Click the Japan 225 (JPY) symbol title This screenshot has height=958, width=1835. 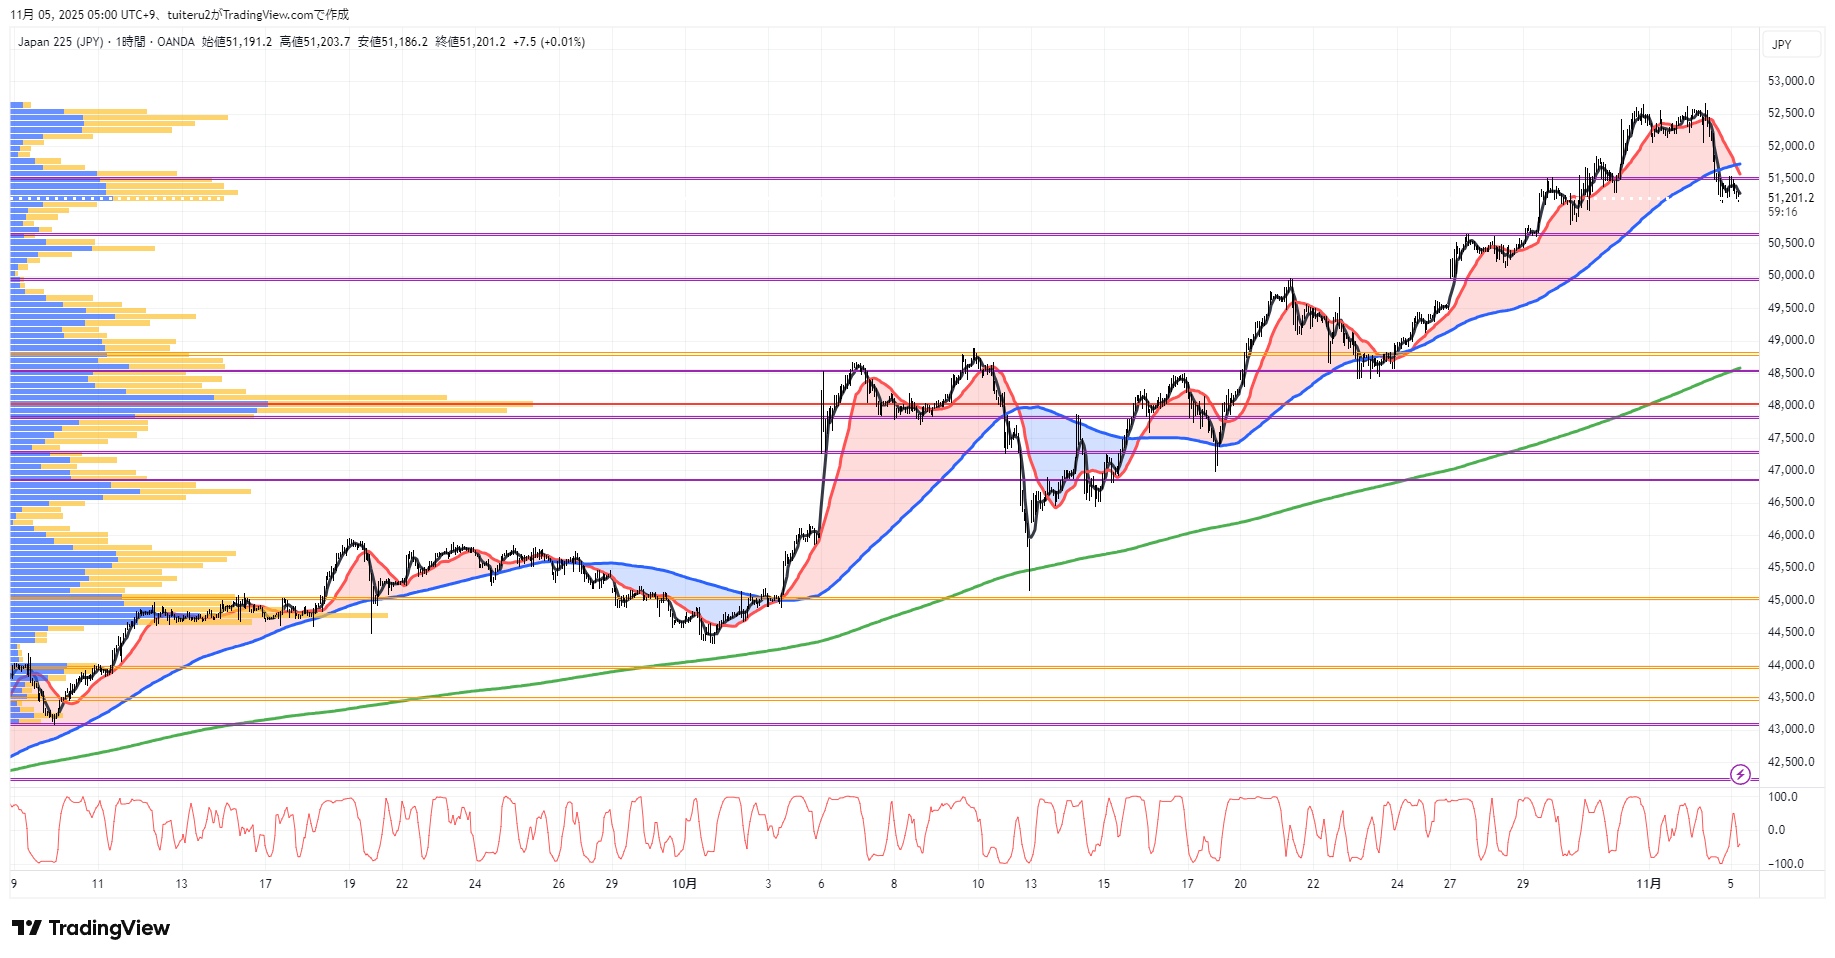pyautogui.click(x=60, y=42)
